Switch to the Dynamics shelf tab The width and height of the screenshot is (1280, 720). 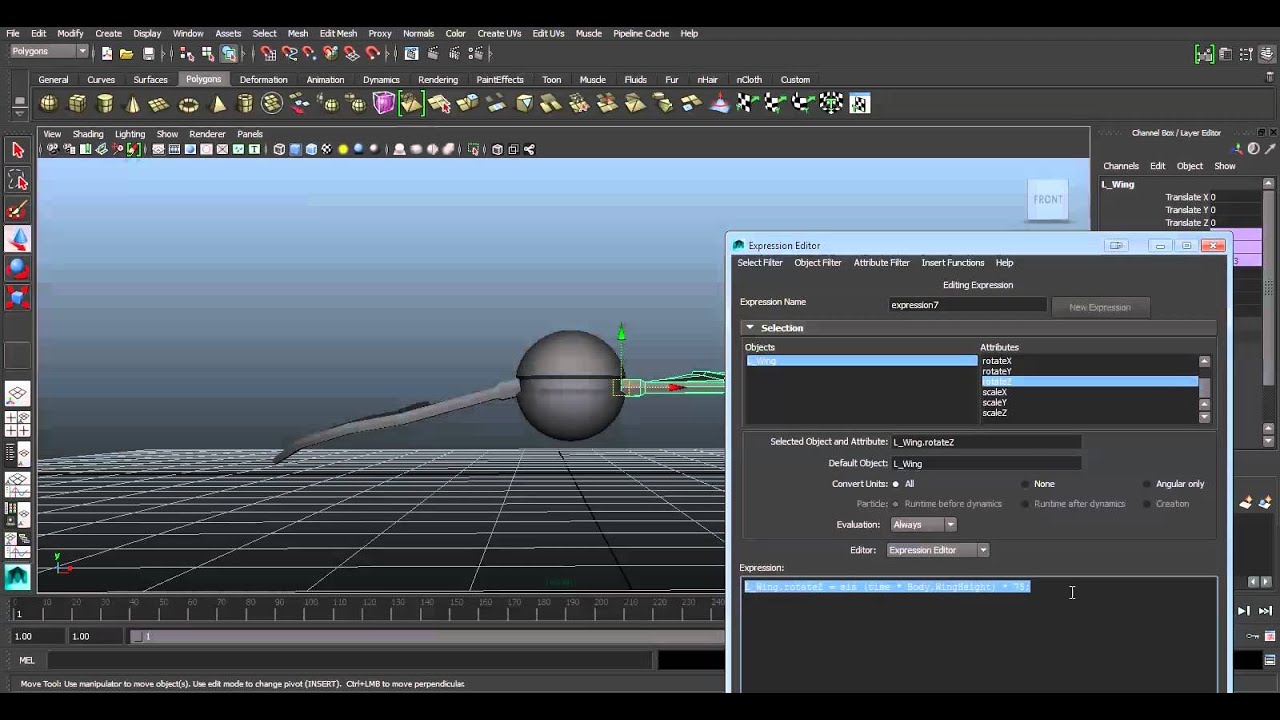coord(381,80)
